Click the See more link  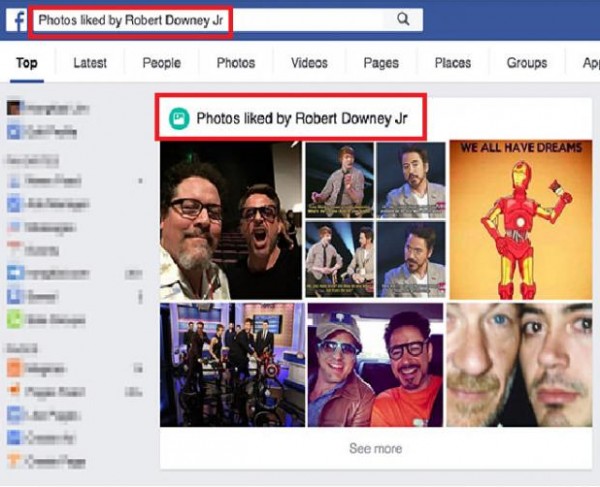376,448
